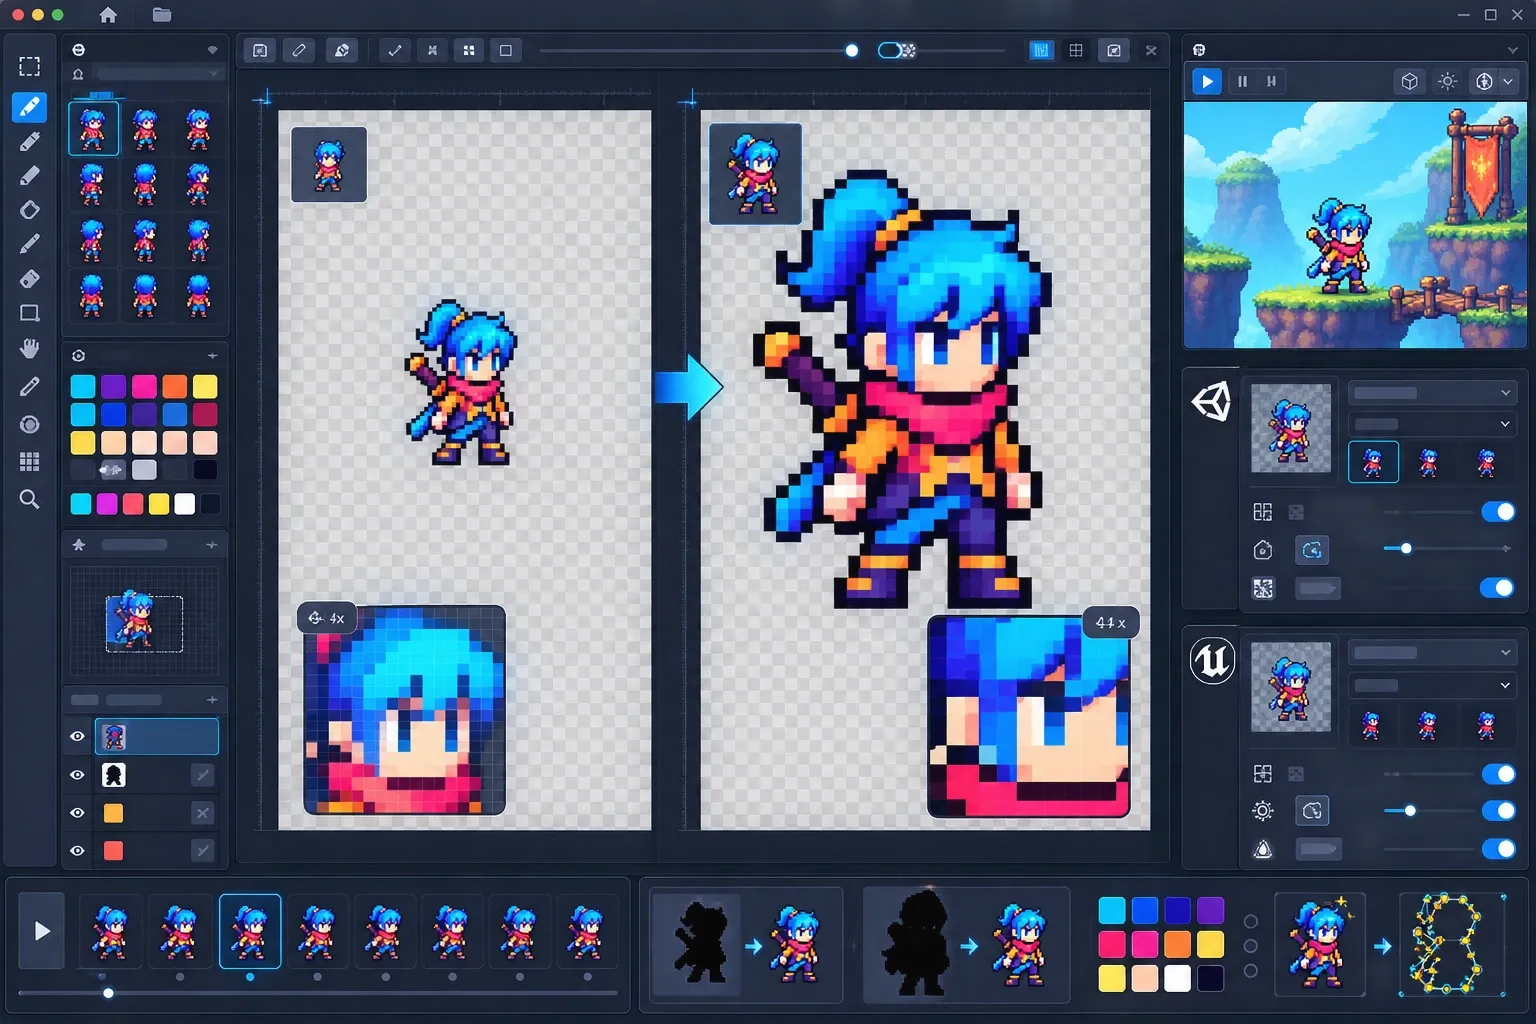
Task: Click the plus icon in color palette header
Action: (x=212, y=356)
